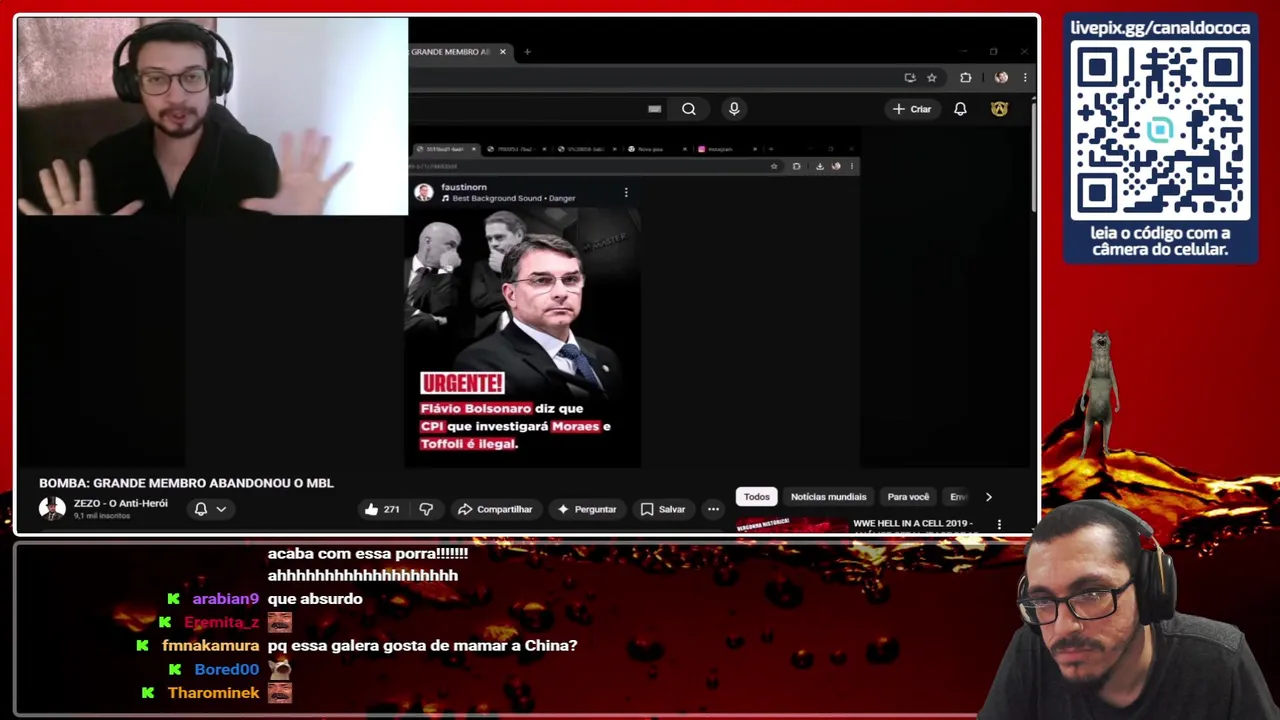Viewport: 1280px width, 720px height.
Task: Click the green badge beside arabian9
Action: (x=174, y=599)
